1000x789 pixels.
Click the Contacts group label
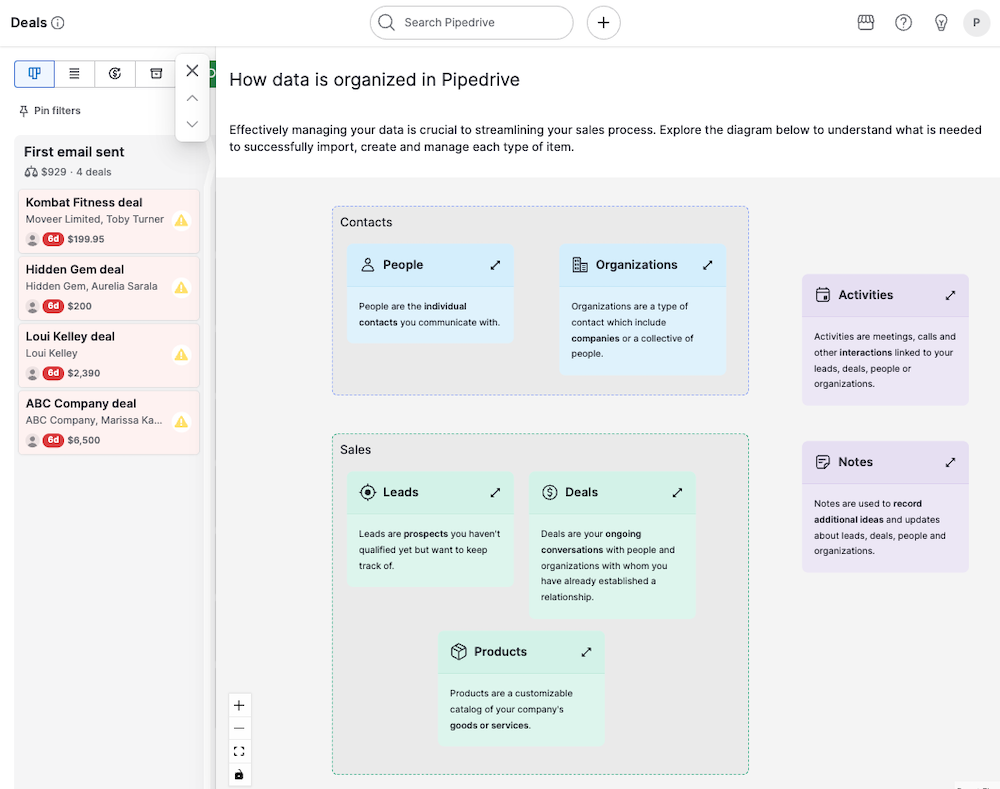tap(366, 222)
